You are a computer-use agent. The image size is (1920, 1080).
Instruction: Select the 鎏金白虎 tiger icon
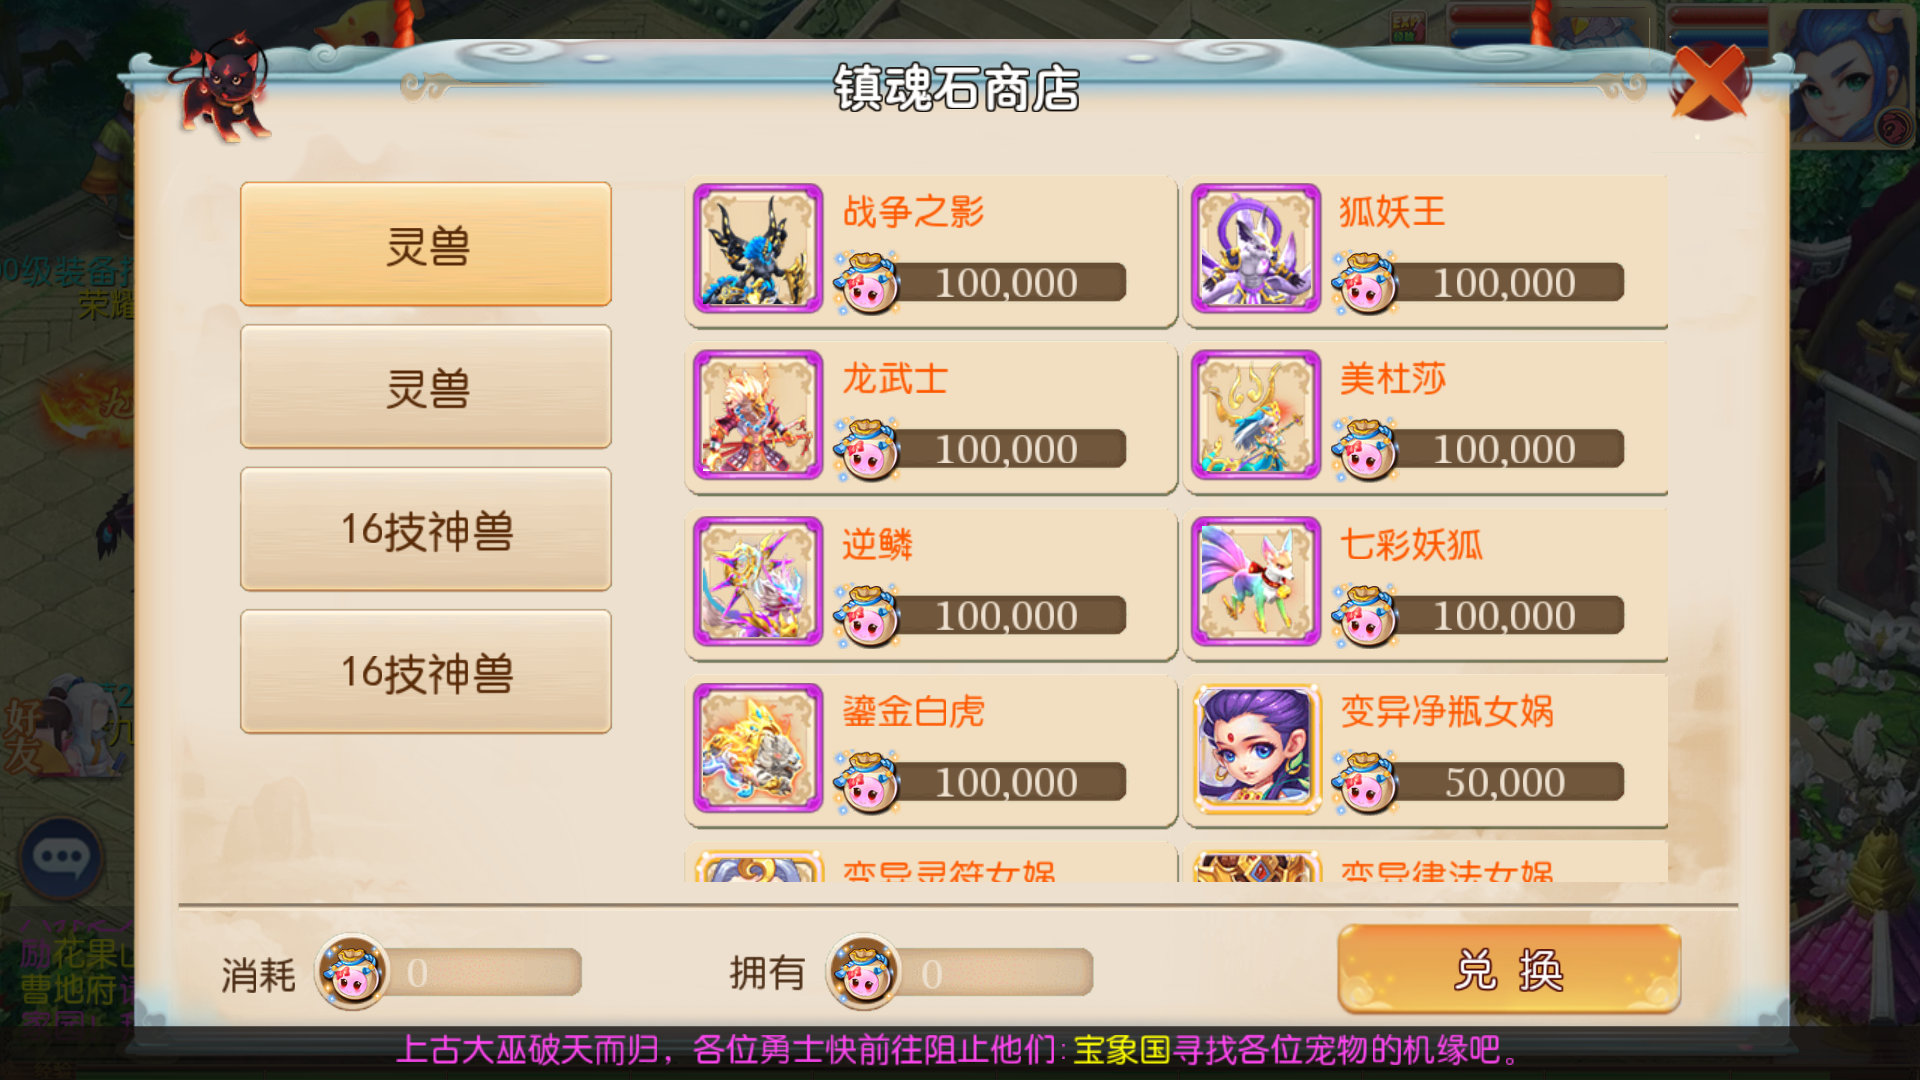click(758, 748)
